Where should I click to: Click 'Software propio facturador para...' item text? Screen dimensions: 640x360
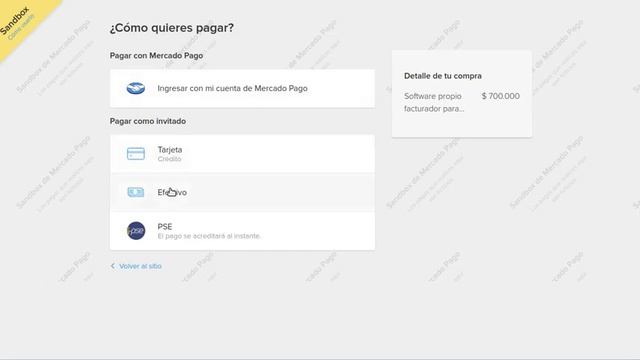pos(434,102)
